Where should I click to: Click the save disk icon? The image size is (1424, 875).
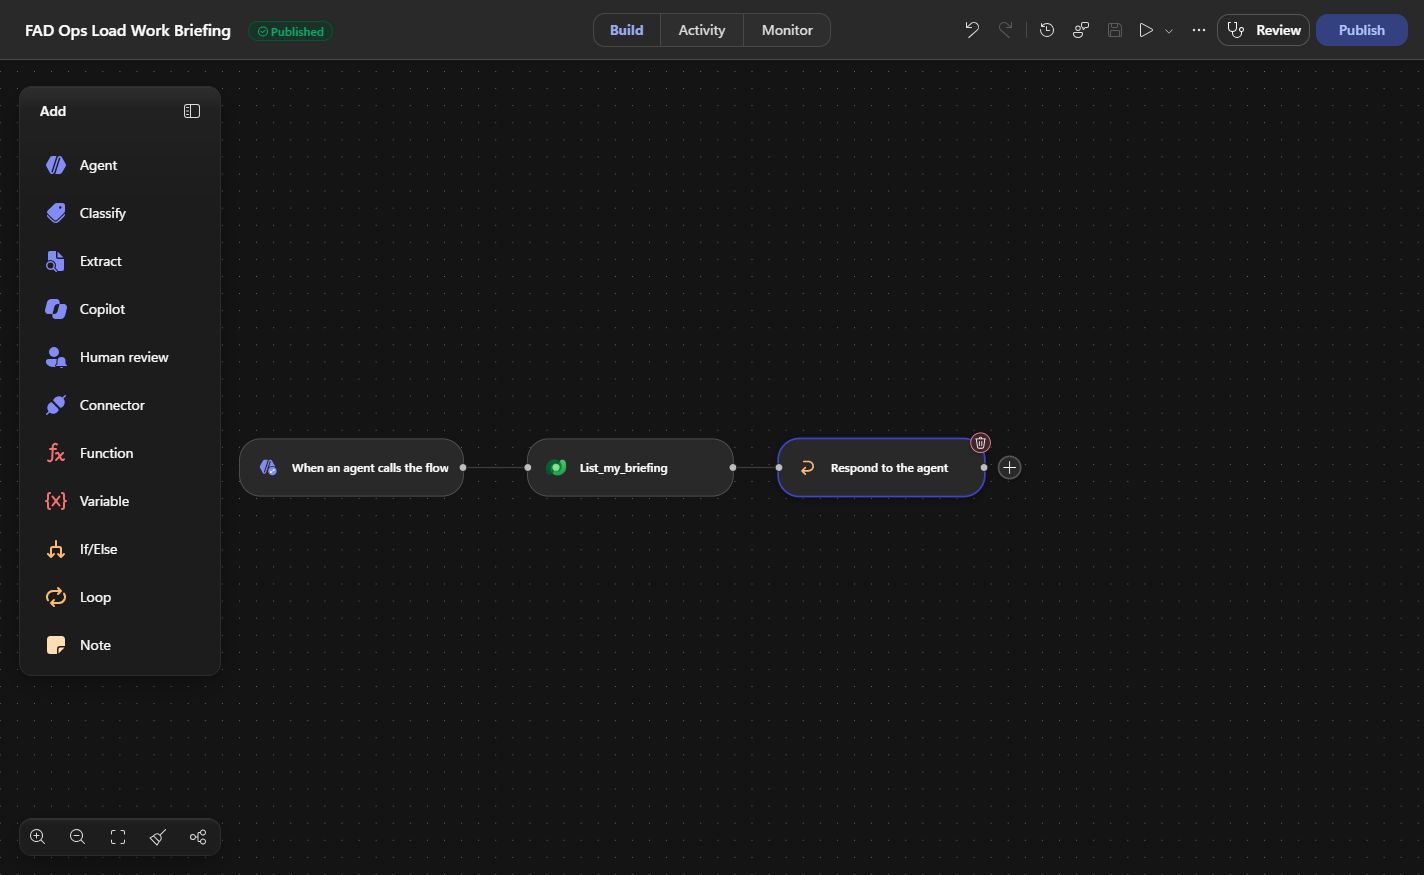point(1115,30)
